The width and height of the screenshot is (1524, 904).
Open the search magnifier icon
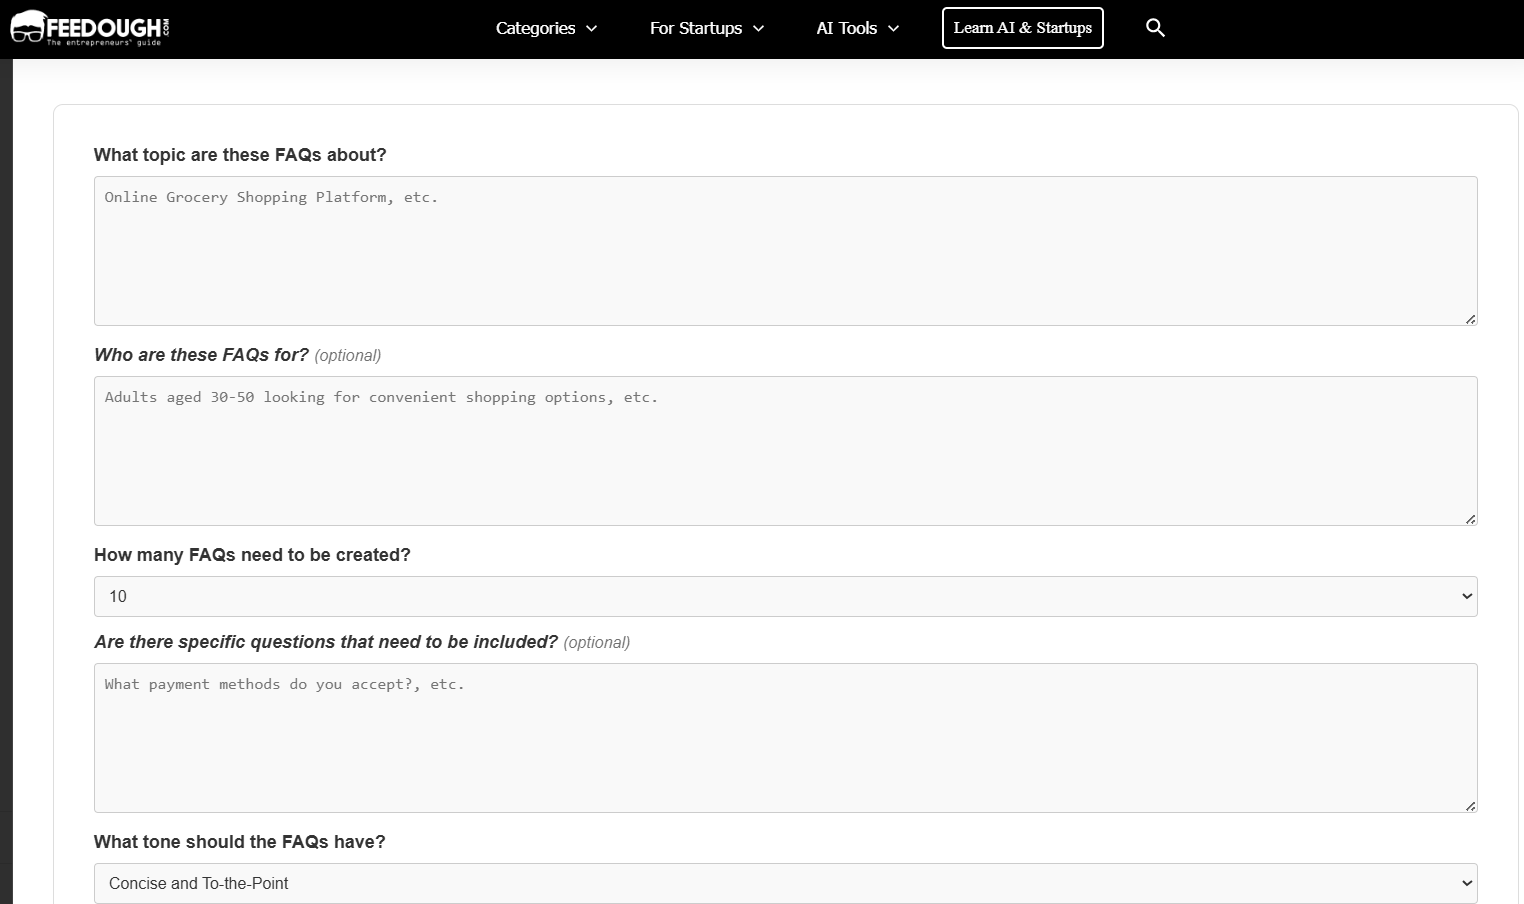(1155, 28)
